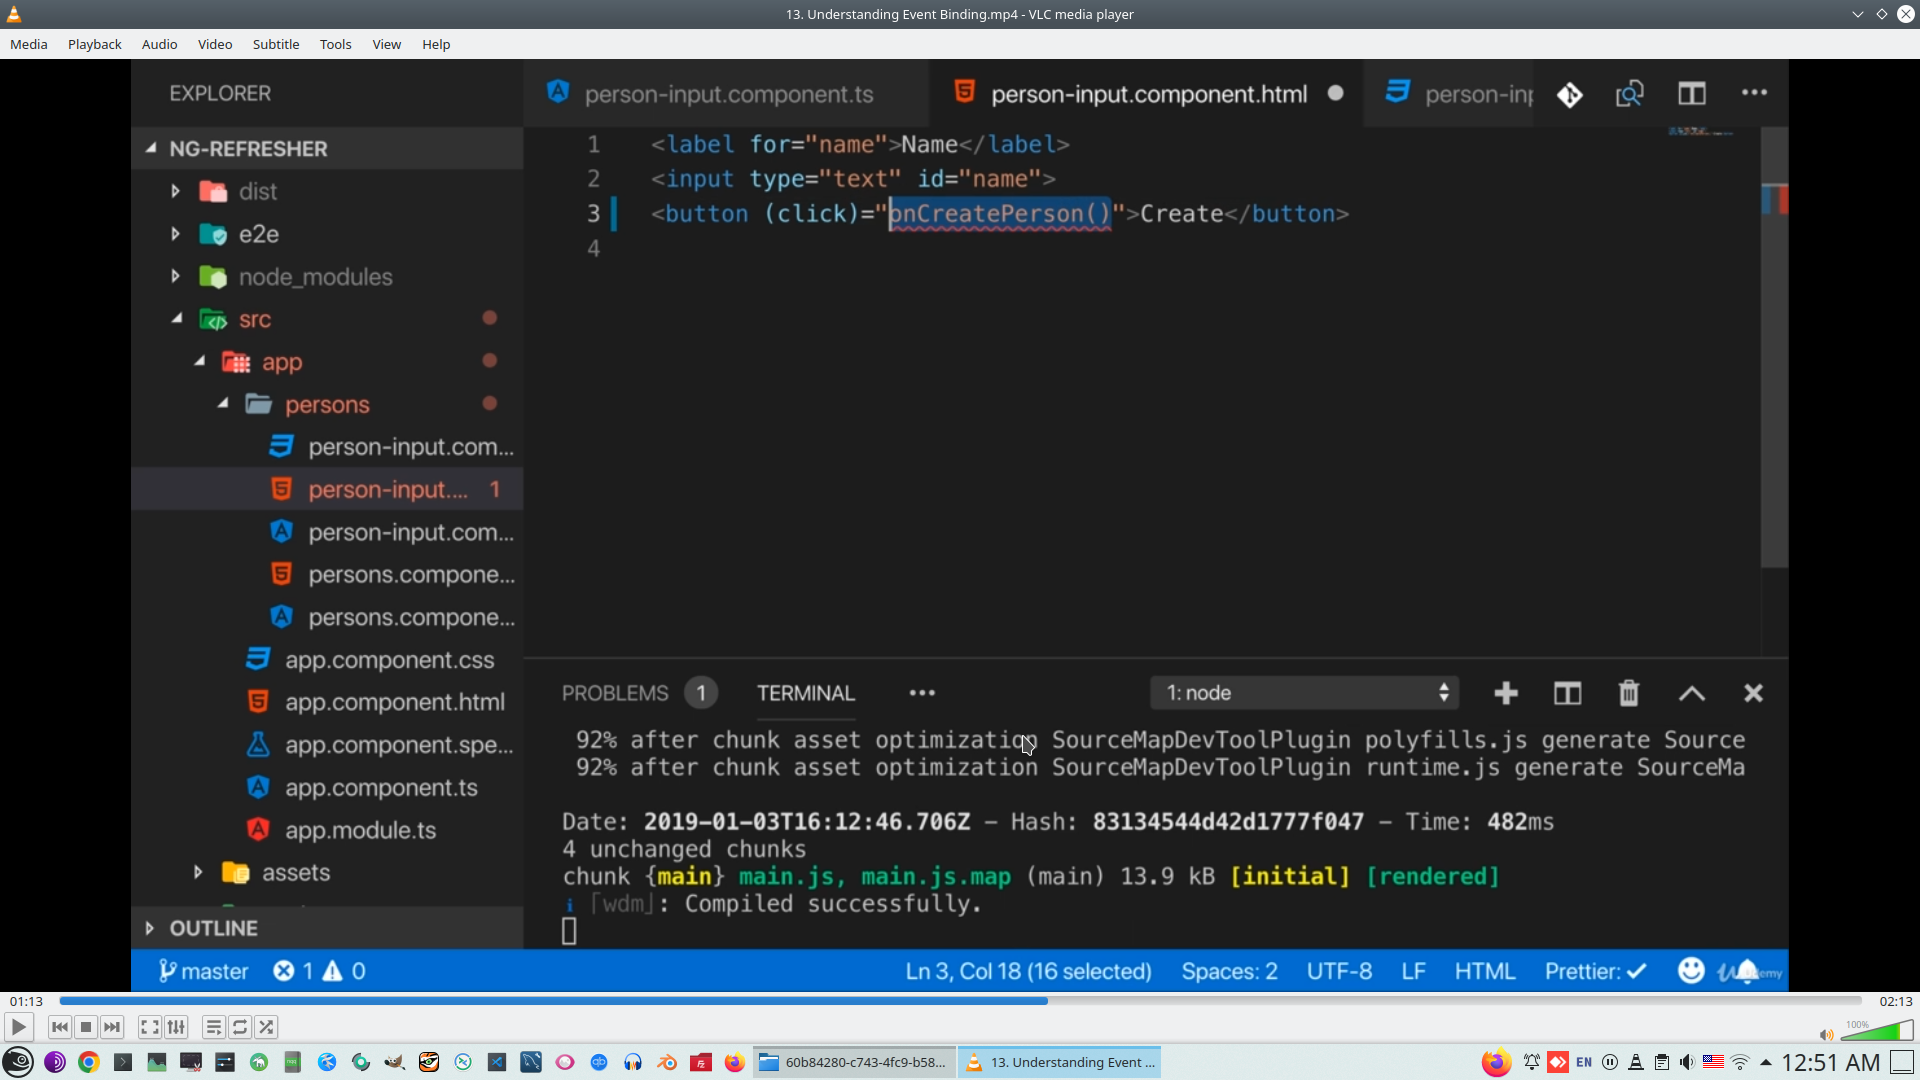This screenshot has height=1080, width=1920.
Task: Click remaining time label 02:13
Action: coord(1895,1001)
